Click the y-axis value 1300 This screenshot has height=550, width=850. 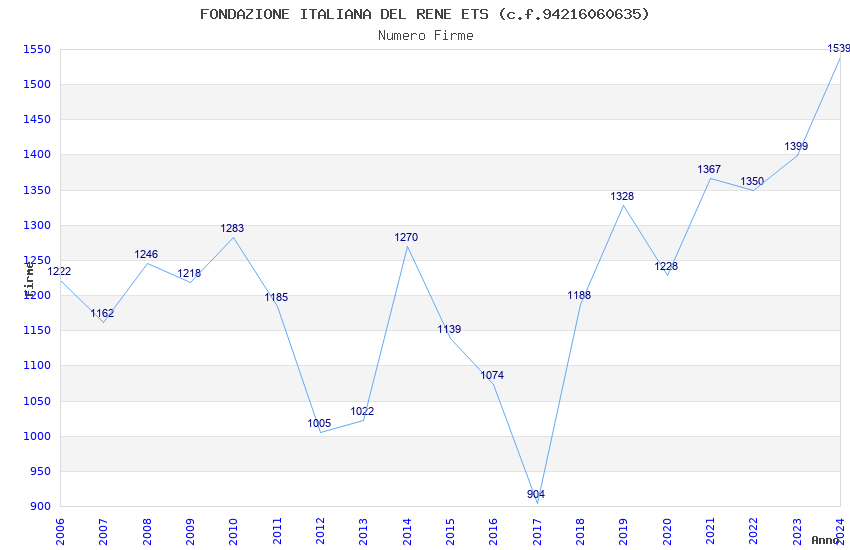(37, 225)
